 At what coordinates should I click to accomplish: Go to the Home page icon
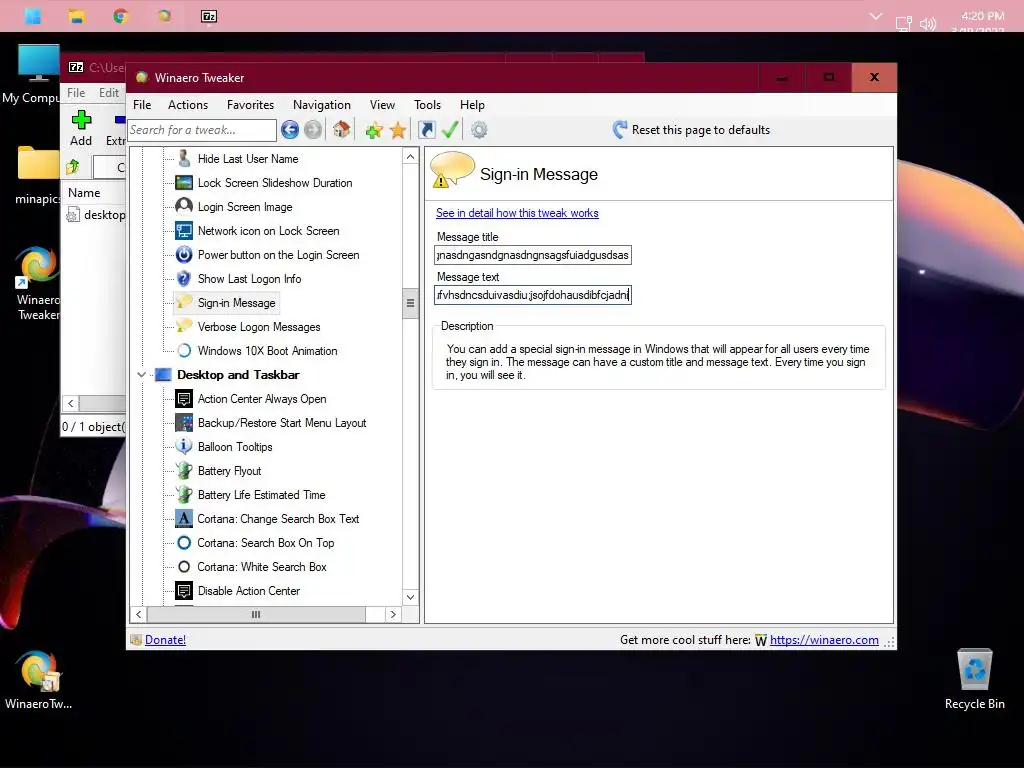pos(341,129)
